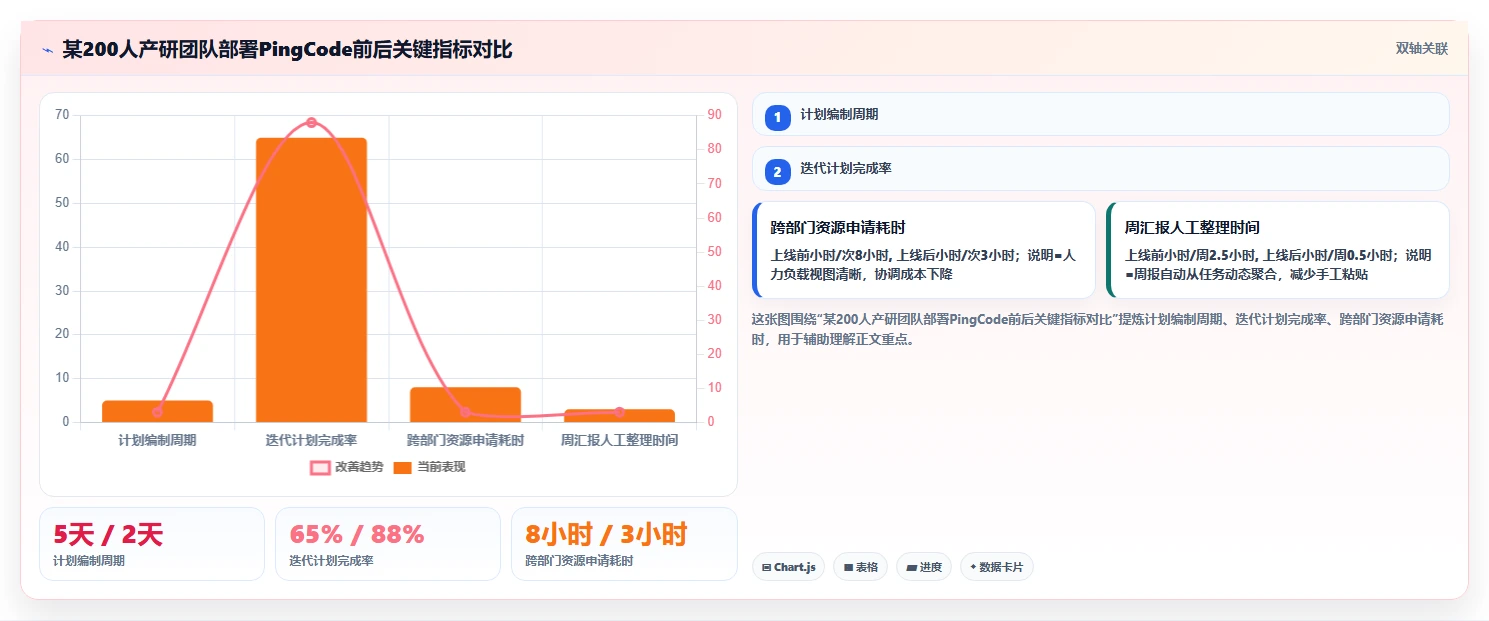Select the 周汇报人工整理时间 detail card

1278,250
